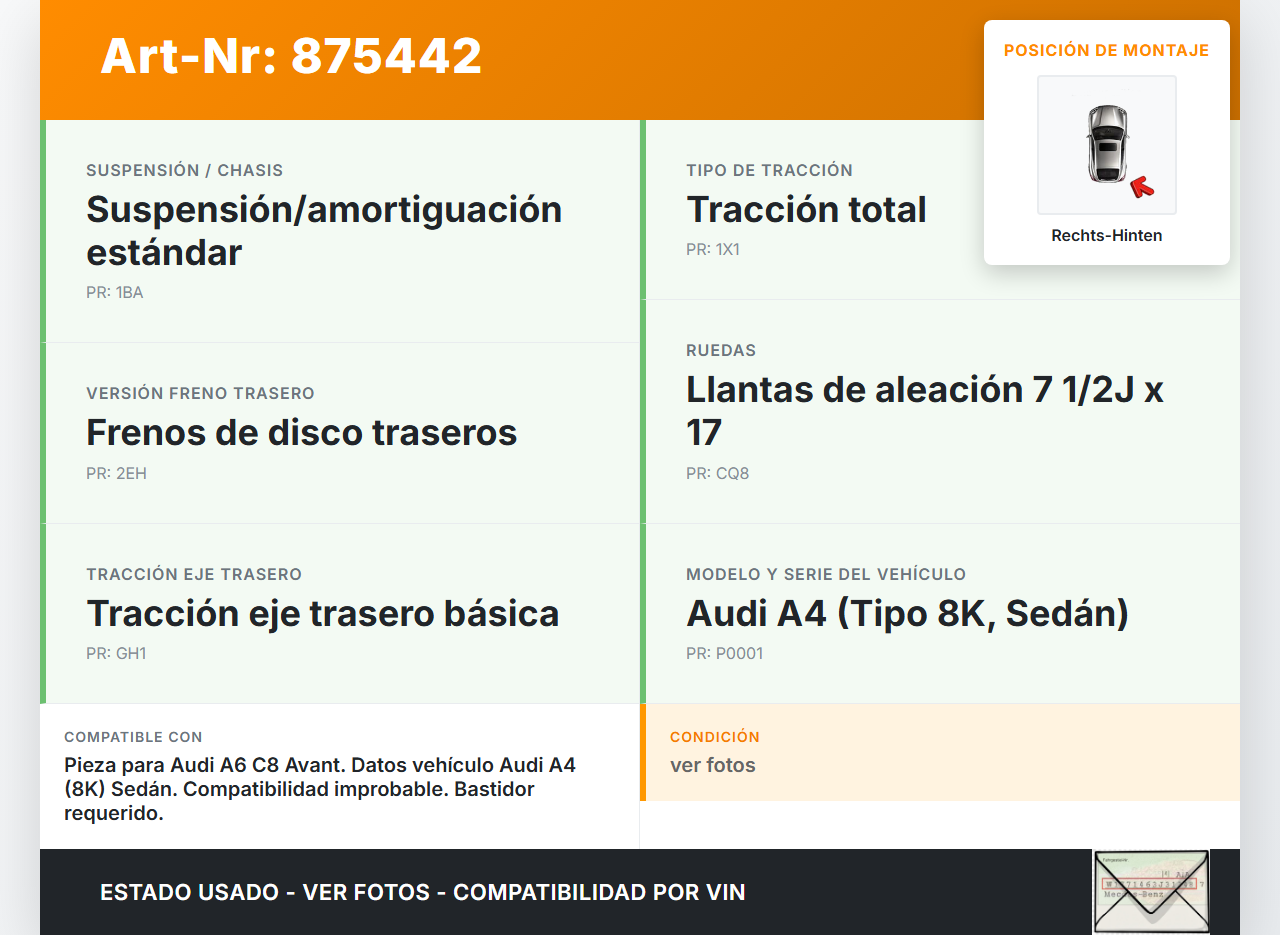Image resolution: width=1280 pixels, height=935 pixels.
Task: Click the VERSIÓN FRENO TRASERO label
Action: click(x=201, y=393)
